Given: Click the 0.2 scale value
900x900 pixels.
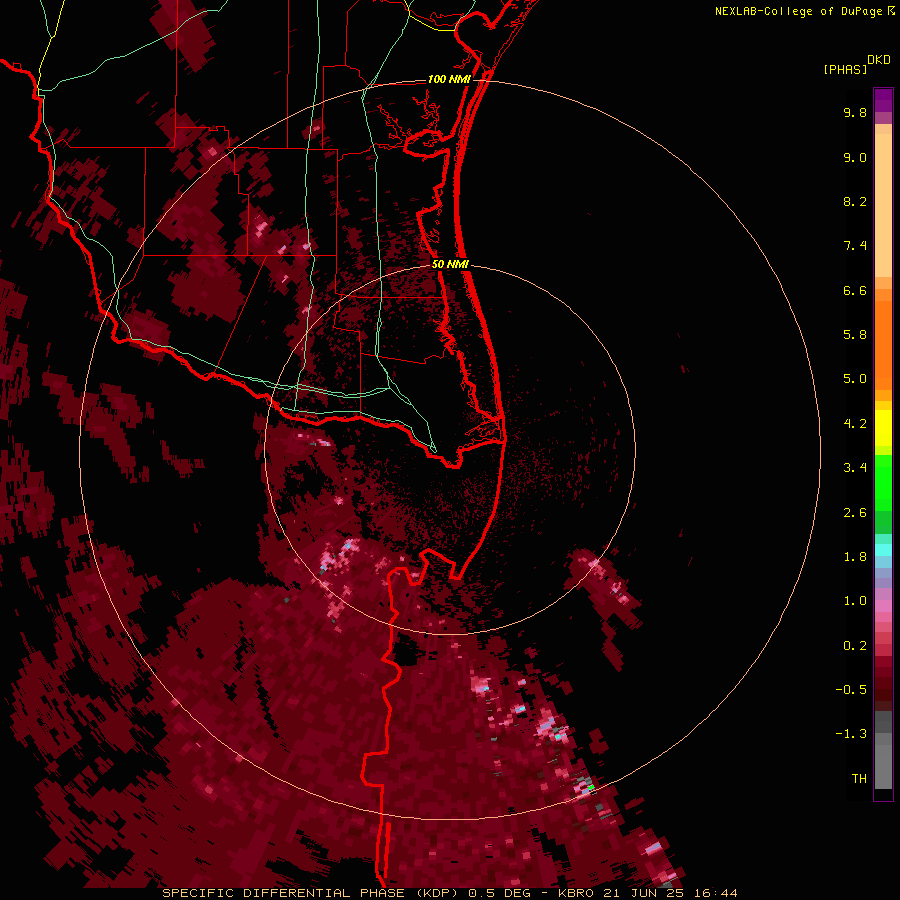Looking at the screenshot, I should coord(855,646).
